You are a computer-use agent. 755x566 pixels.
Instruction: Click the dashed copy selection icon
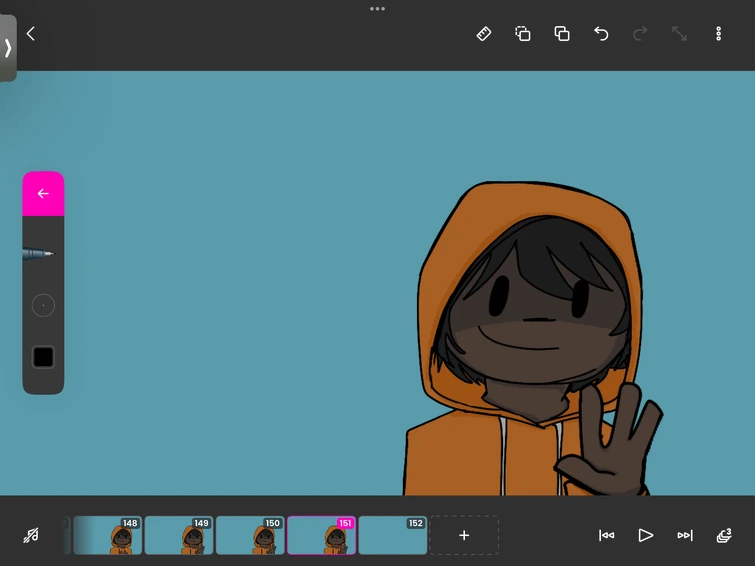[523, 34]
